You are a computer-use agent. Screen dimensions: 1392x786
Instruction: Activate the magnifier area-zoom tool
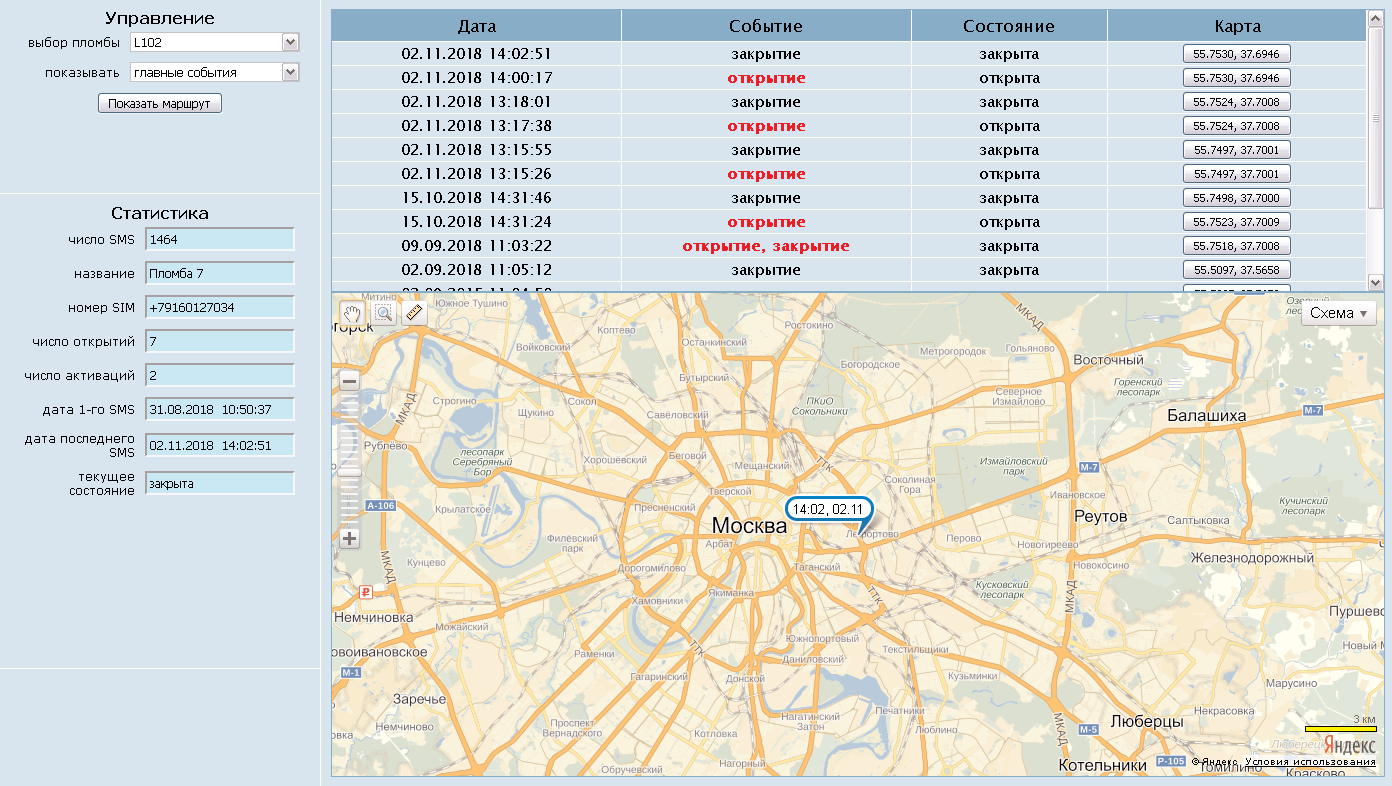point(382,313)
